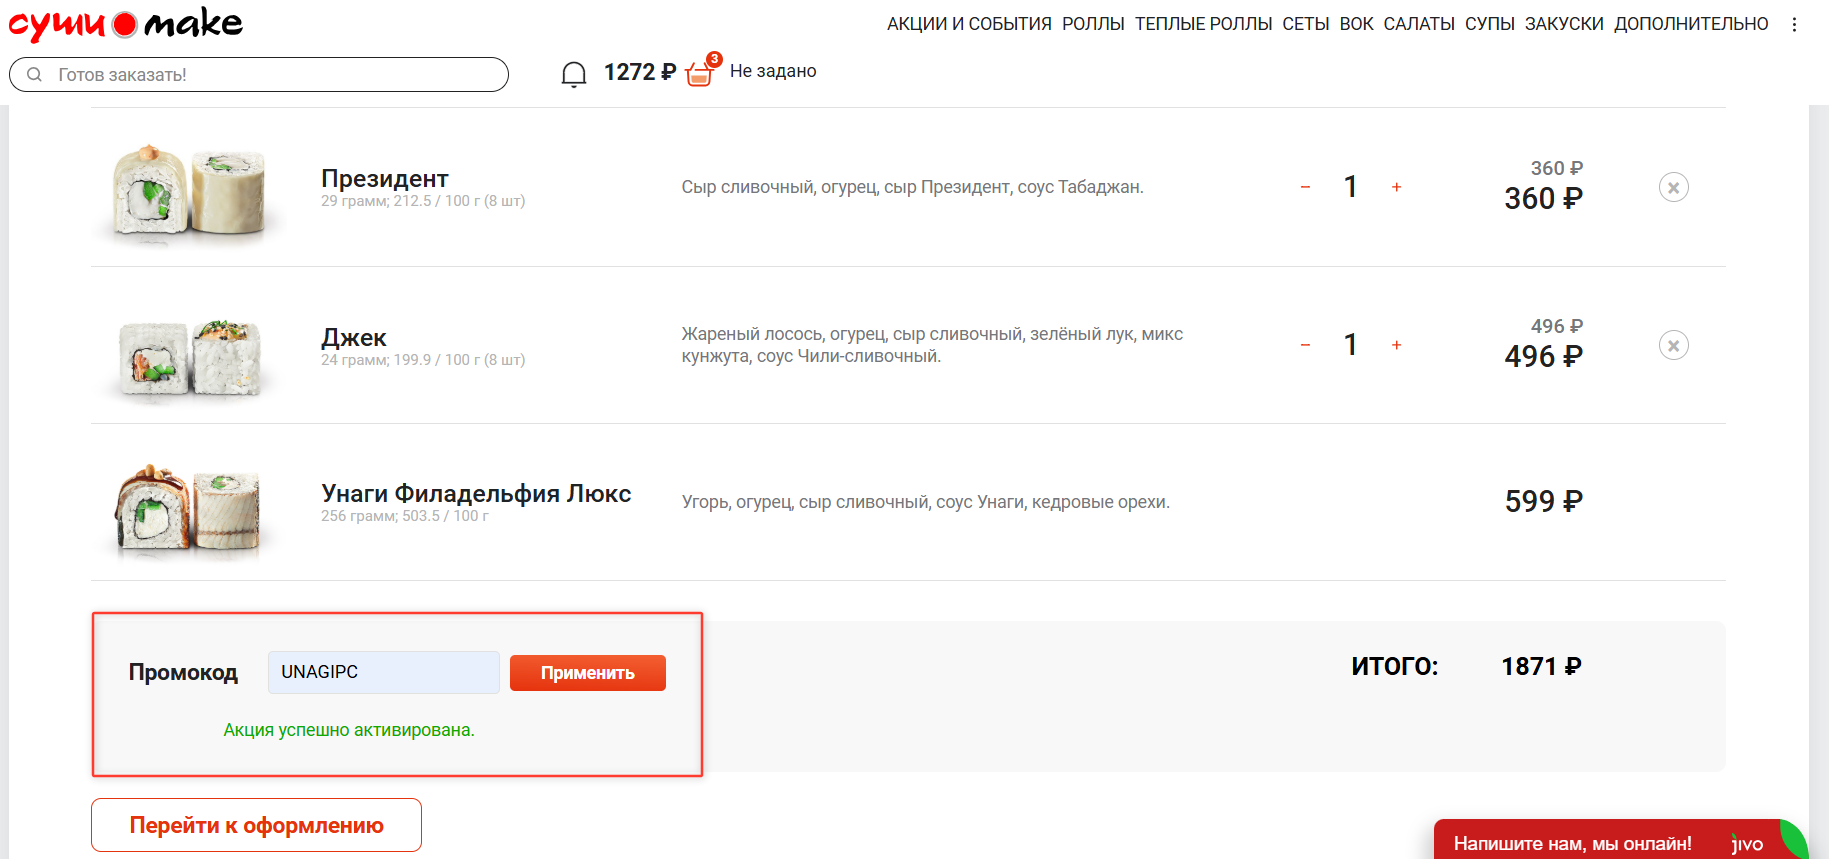Click the Суши Make logo
The image size is (1829, 859).
click(x=126, y=24)
